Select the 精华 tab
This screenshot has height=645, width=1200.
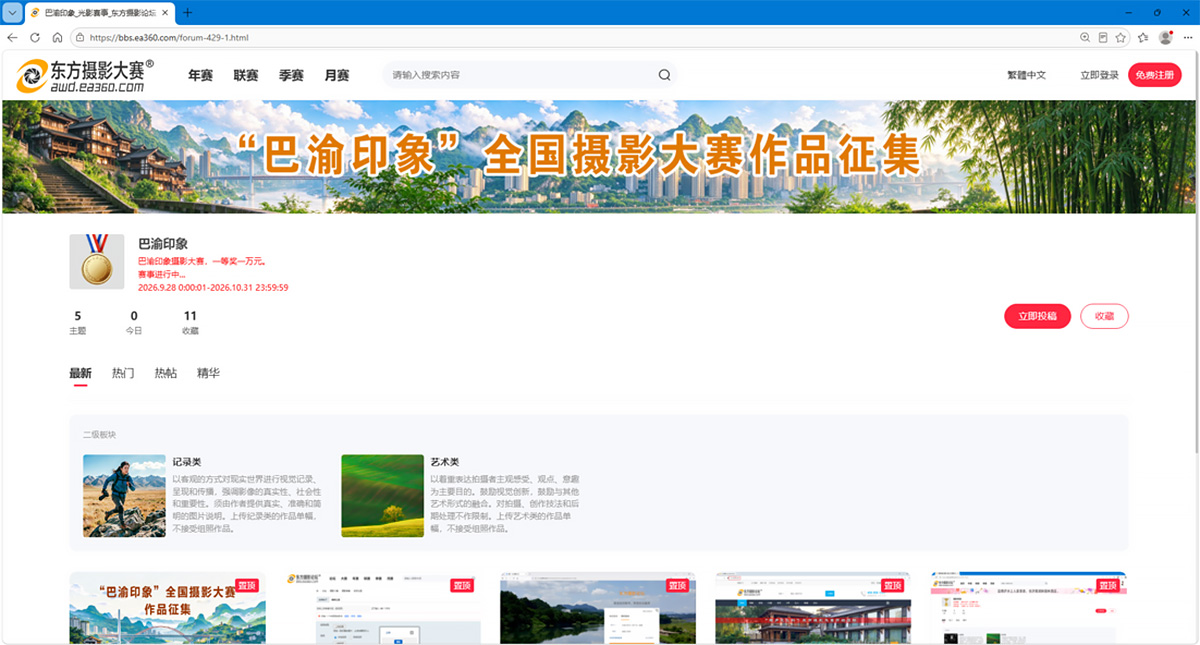[208, 373]
